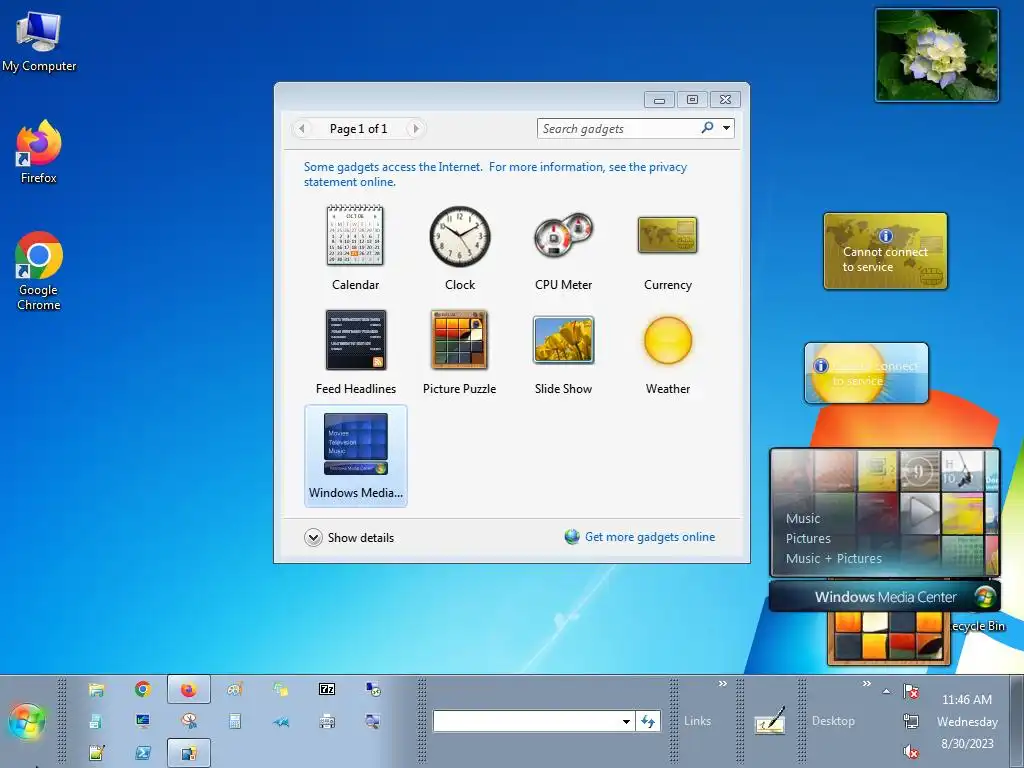Open taskbar address bar dropdown

point(626,721)
